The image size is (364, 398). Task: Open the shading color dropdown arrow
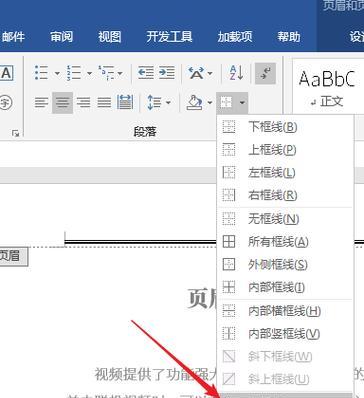(210, 103)
